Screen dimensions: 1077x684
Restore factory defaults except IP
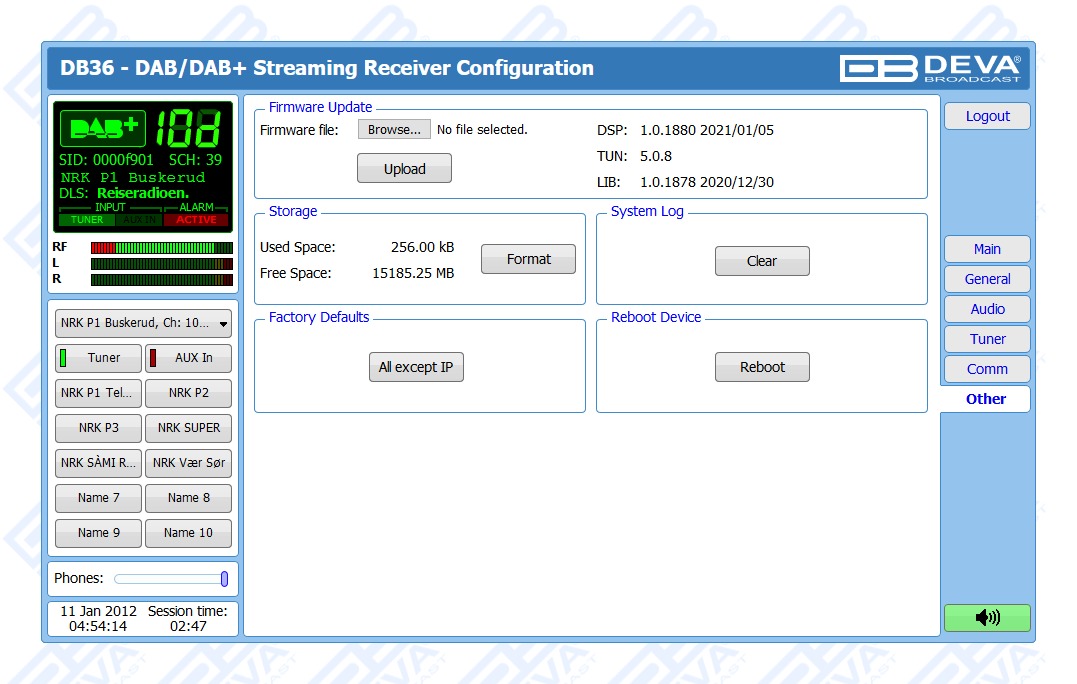point(415,367)
